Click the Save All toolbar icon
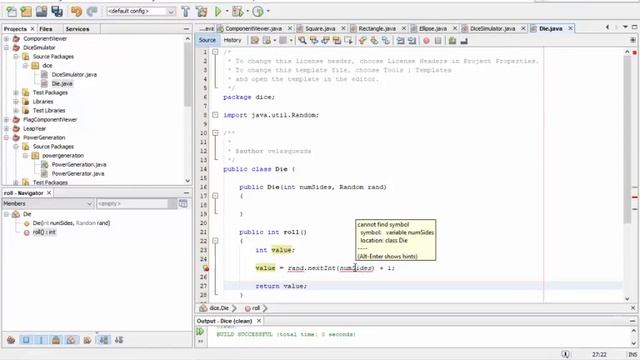This screenshot has width=640, height=360. click(x=57, y=11)
